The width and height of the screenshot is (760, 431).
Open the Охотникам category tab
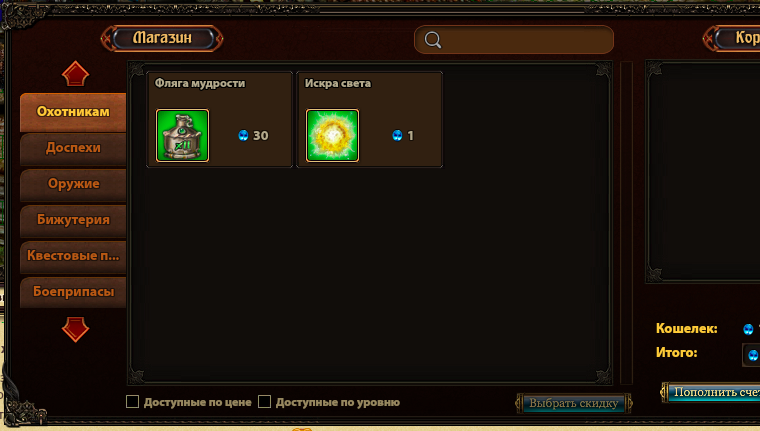pyautogui.click(x=73, y=112)
